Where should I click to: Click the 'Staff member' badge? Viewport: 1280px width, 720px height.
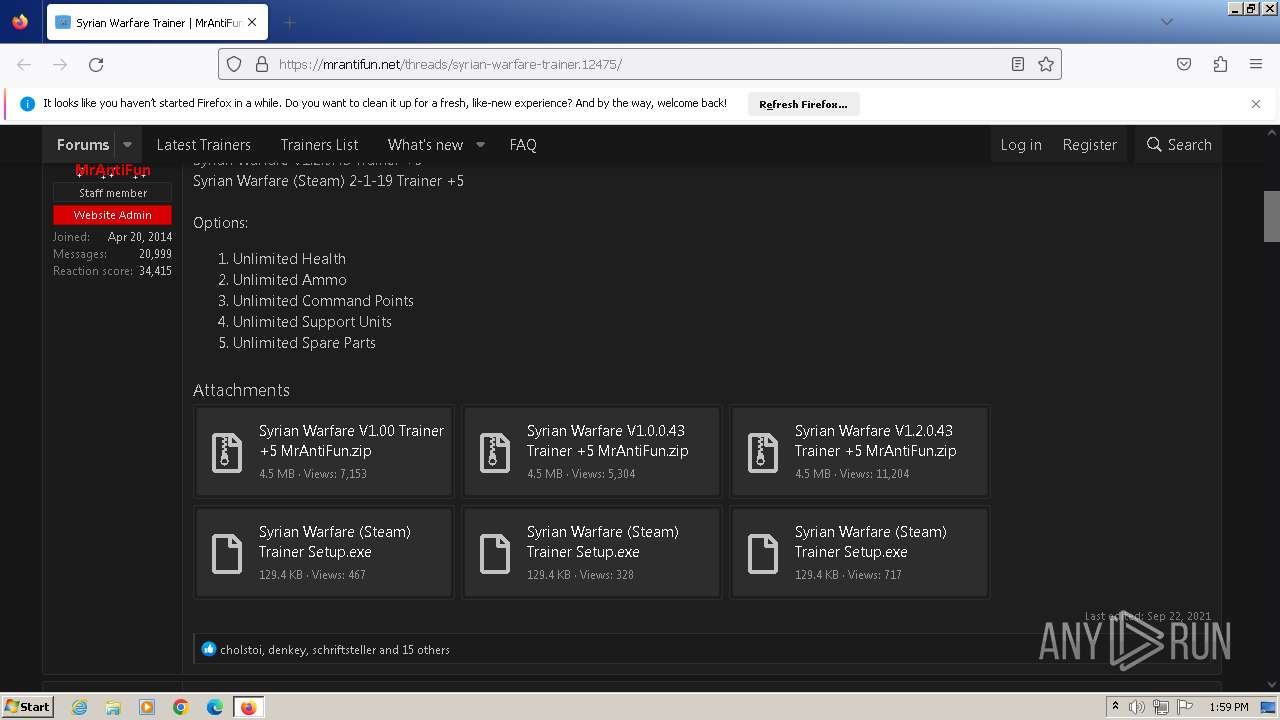pyautogui.click(x=112, y=193)
